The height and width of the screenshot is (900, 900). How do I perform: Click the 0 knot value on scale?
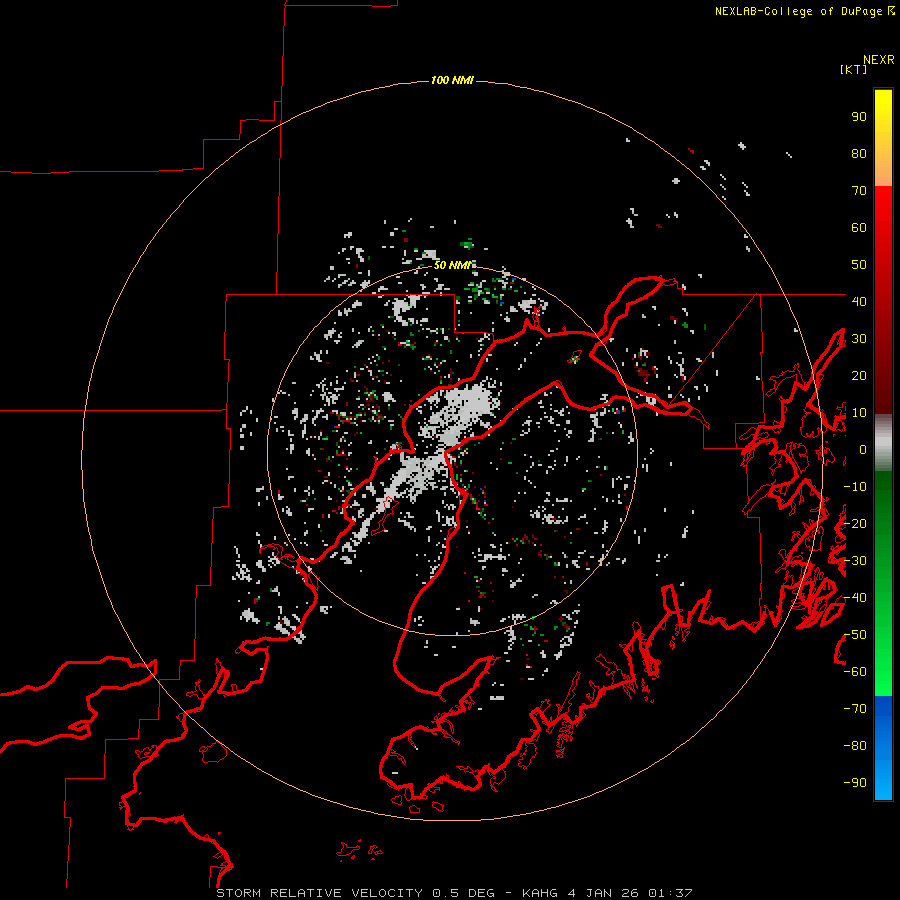pyautogui.click(x=863, y=449)
